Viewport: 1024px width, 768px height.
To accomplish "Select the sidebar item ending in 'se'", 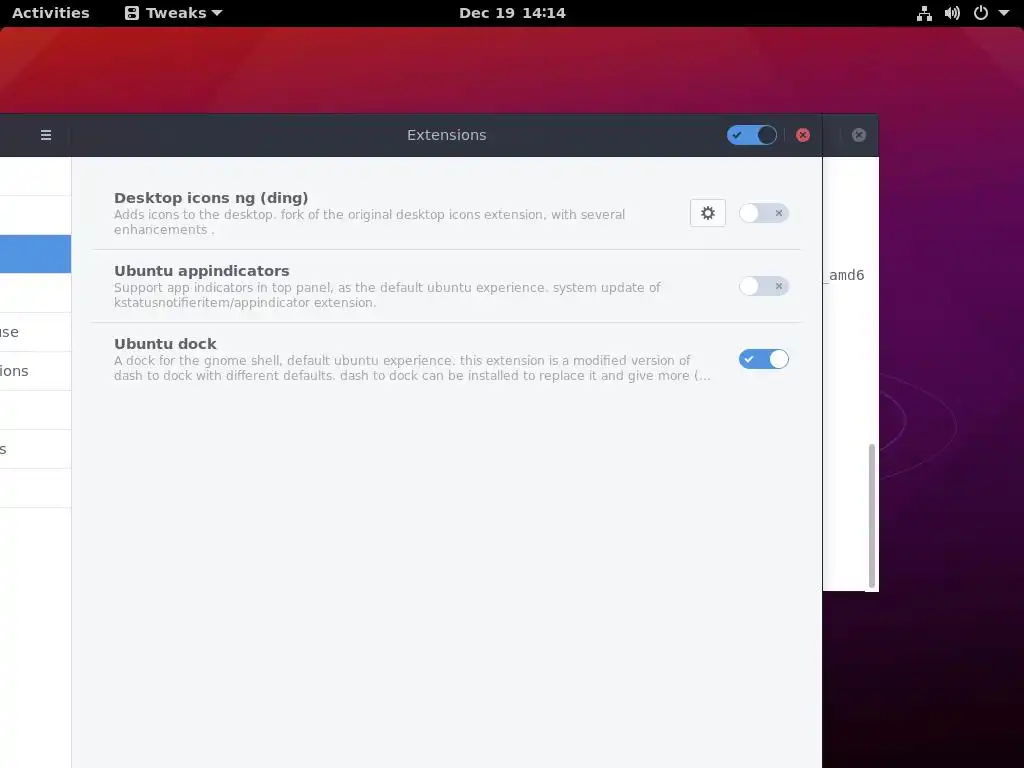I will [35, 332].
